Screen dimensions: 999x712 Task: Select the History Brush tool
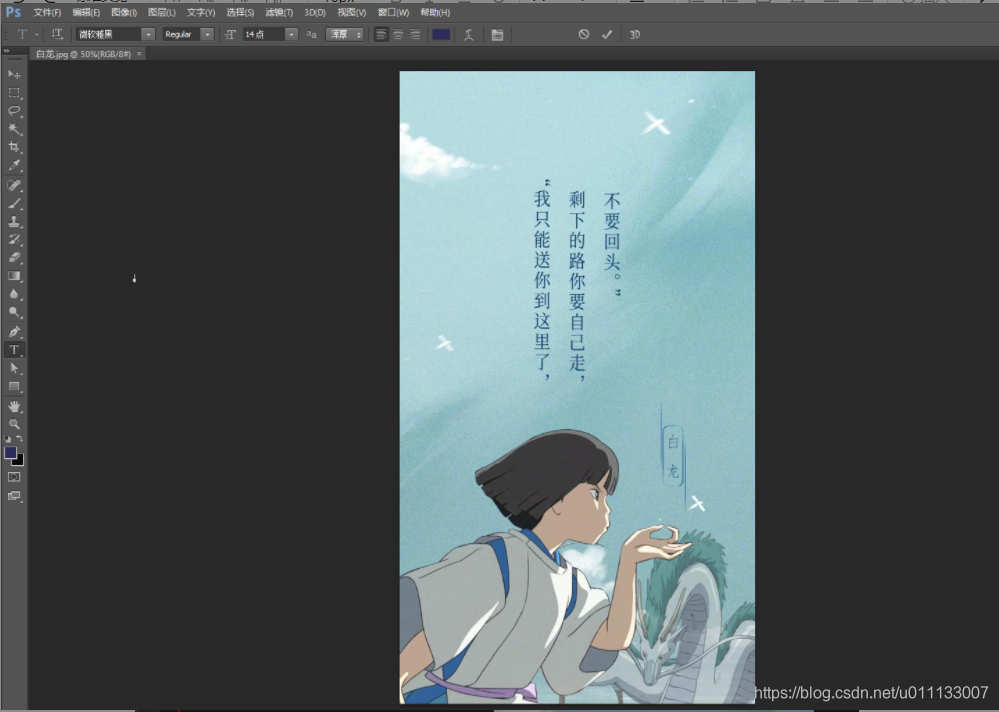pyautogui.click(x=14, y=239)
